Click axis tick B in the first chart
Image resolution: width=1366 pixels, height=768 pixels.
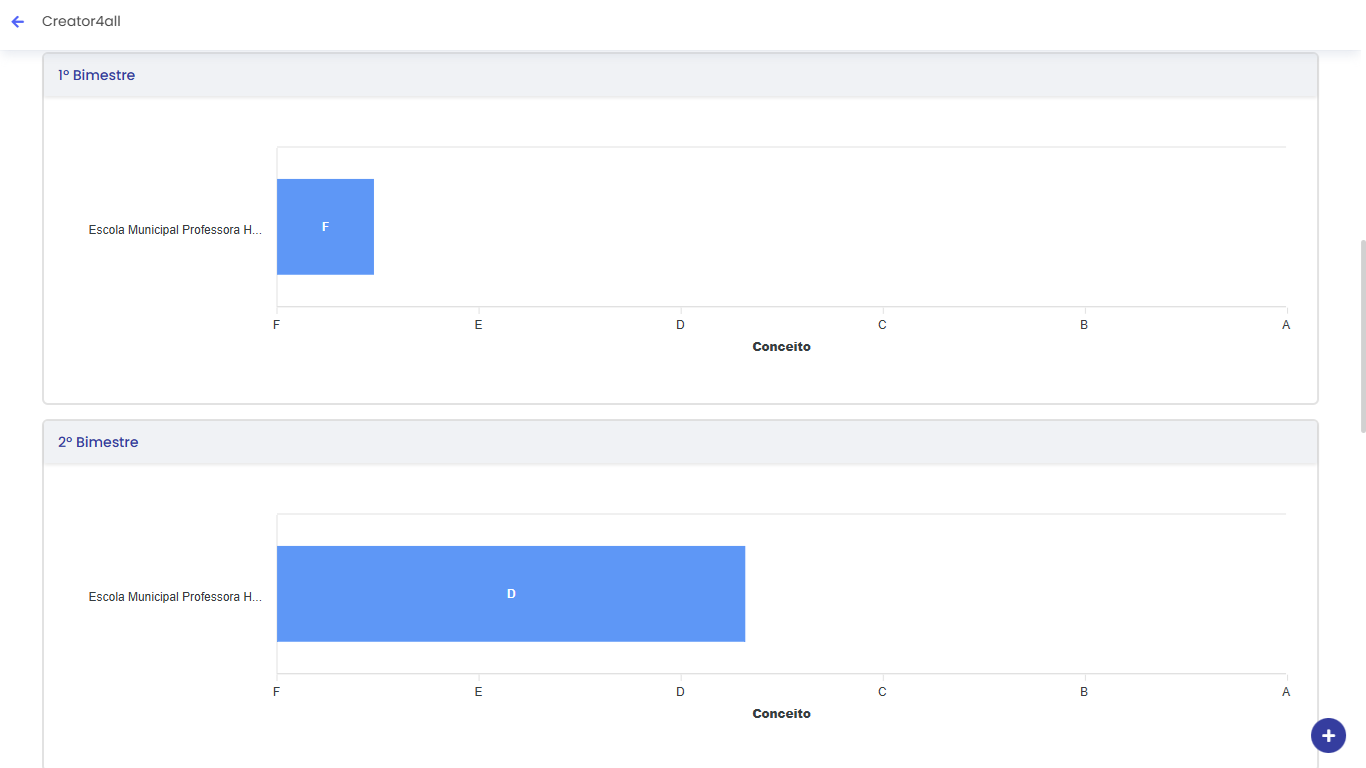(x=1084, y=325)
